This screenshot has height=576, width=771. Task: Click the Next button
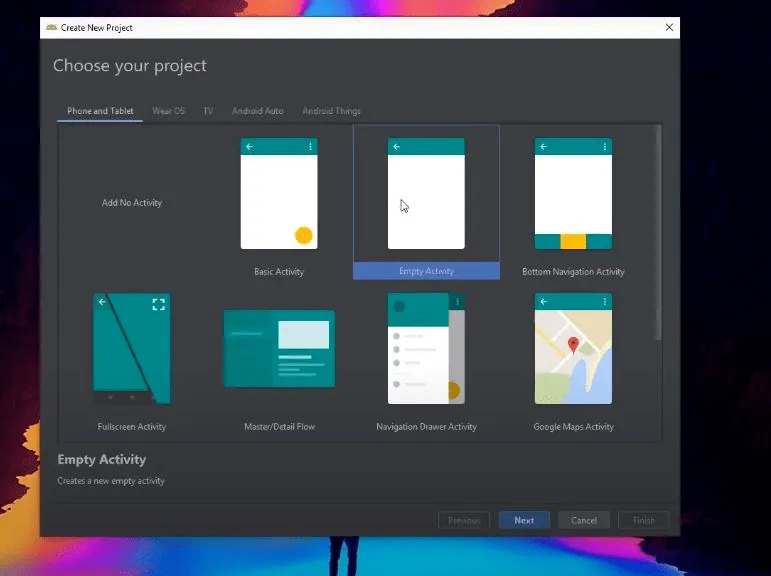pos(524,520)
